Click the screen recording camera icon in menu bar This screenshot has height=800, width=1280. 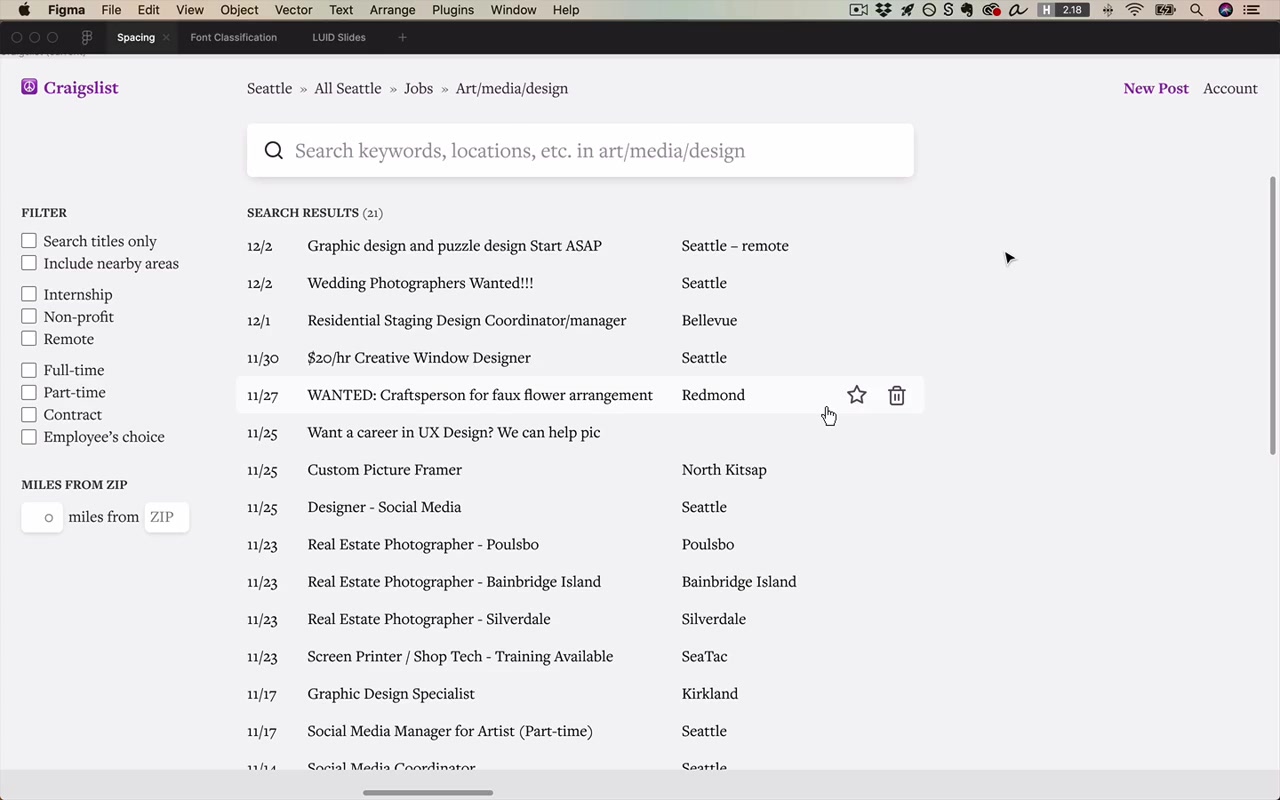click(859, 10)
